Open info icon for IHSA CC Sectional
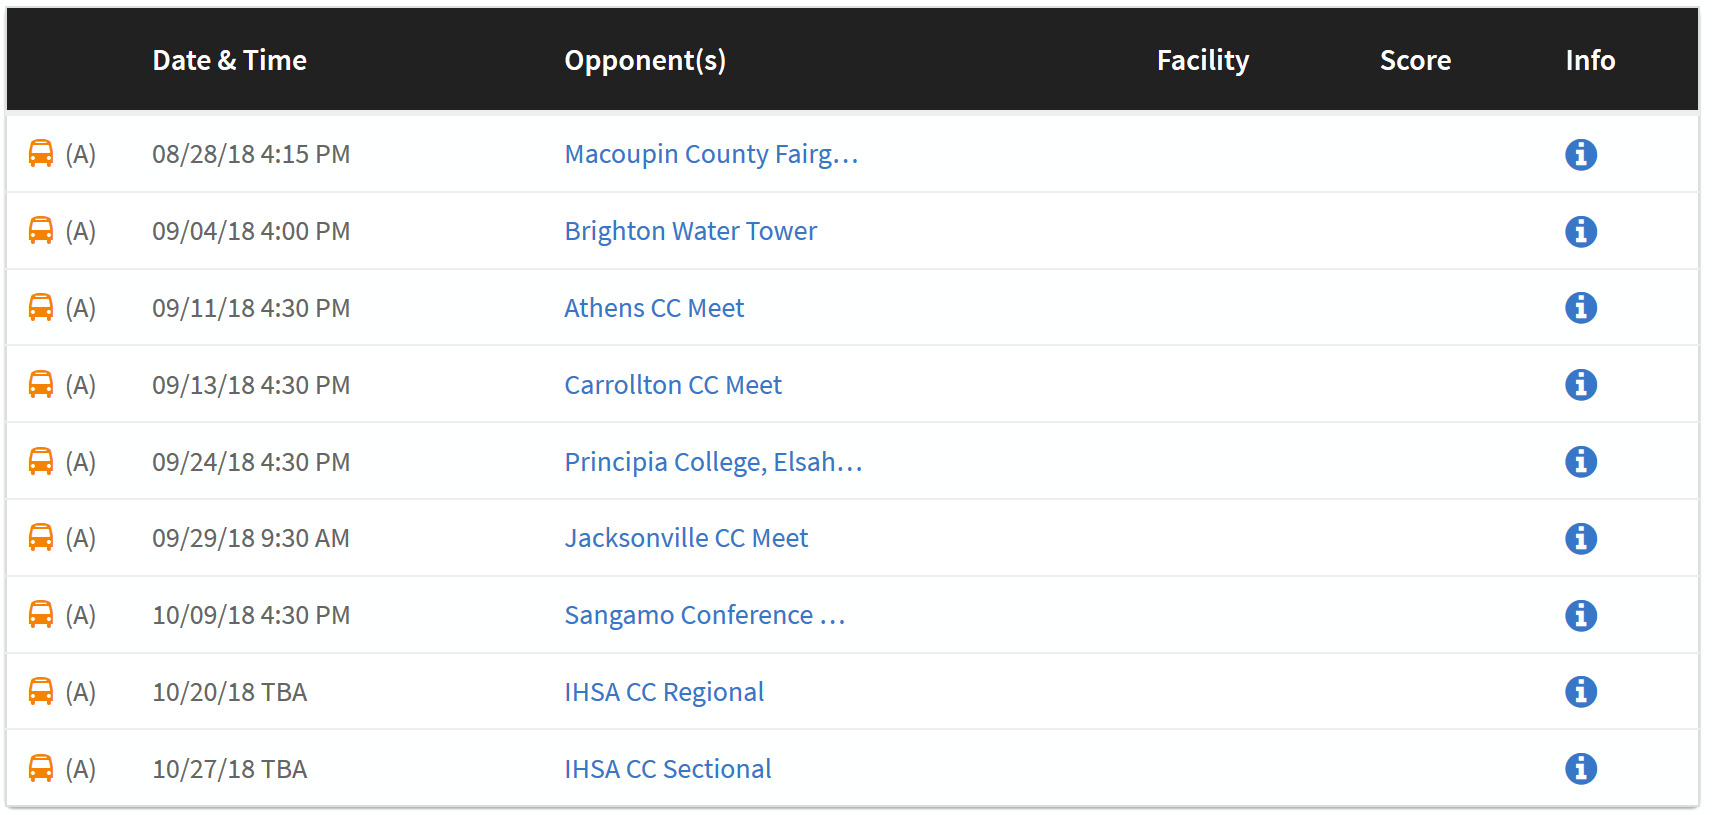 [x=1580, y=769]
